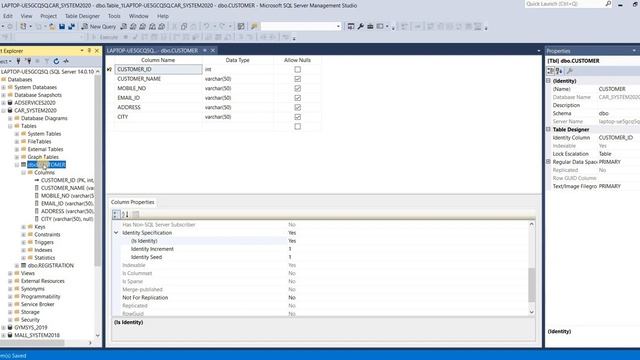Click Alphabetical icon in Properties panel
The width and height of the screenshot is (640, 360).
[x=559, y=71]
